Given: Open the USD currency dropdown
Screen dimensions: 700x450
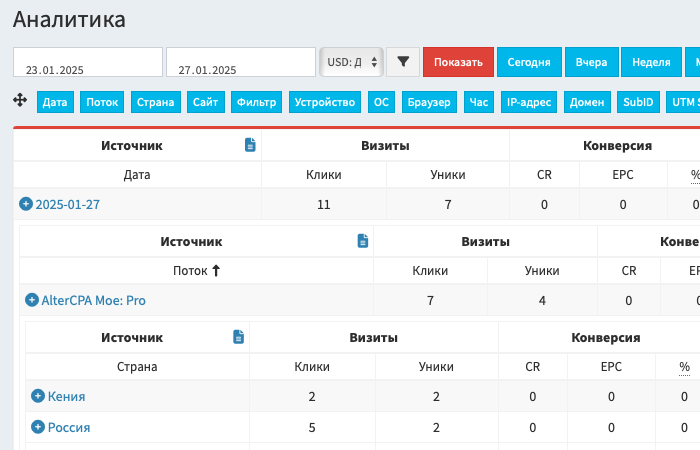Looking at the screenshot, I should point(352,62).
